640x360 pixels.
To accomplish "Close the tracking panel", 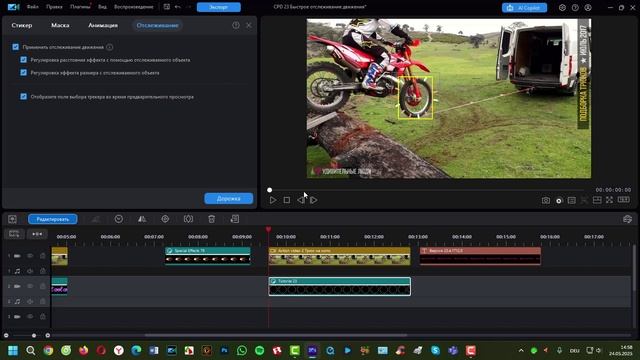I will [249, 25].
